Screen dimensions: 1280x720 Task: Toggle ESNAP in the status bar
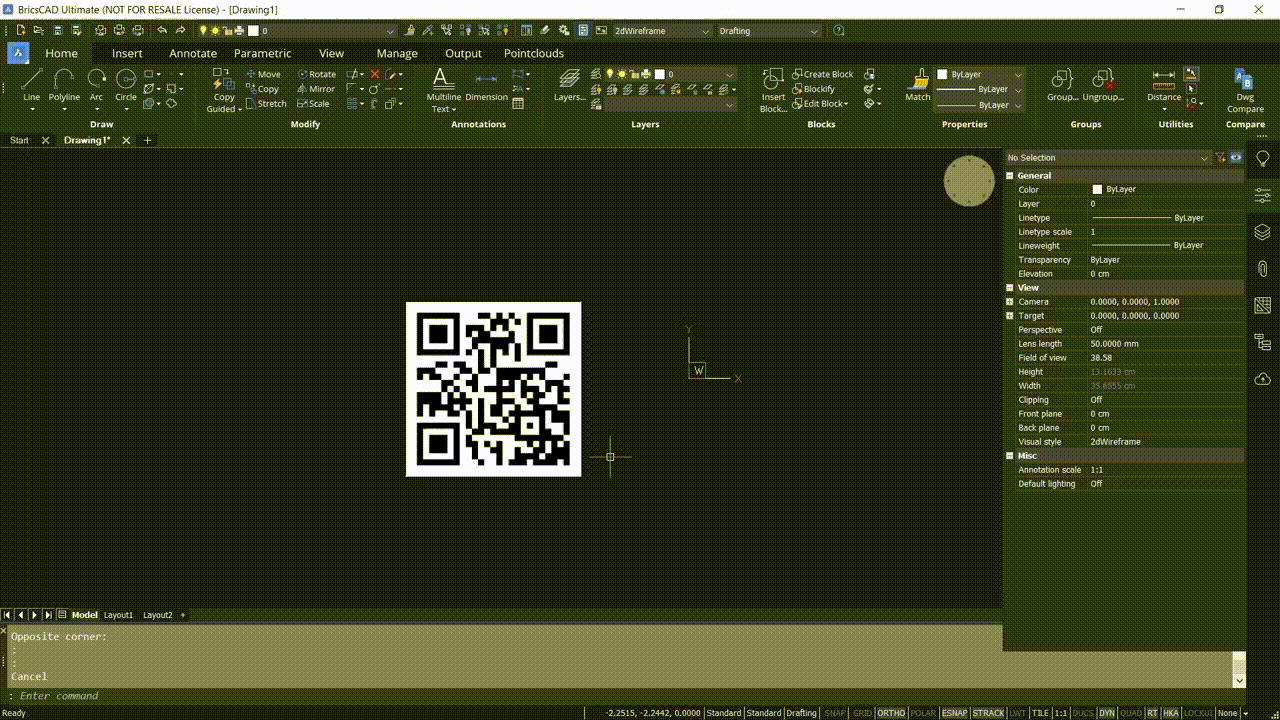click(954, 713)
